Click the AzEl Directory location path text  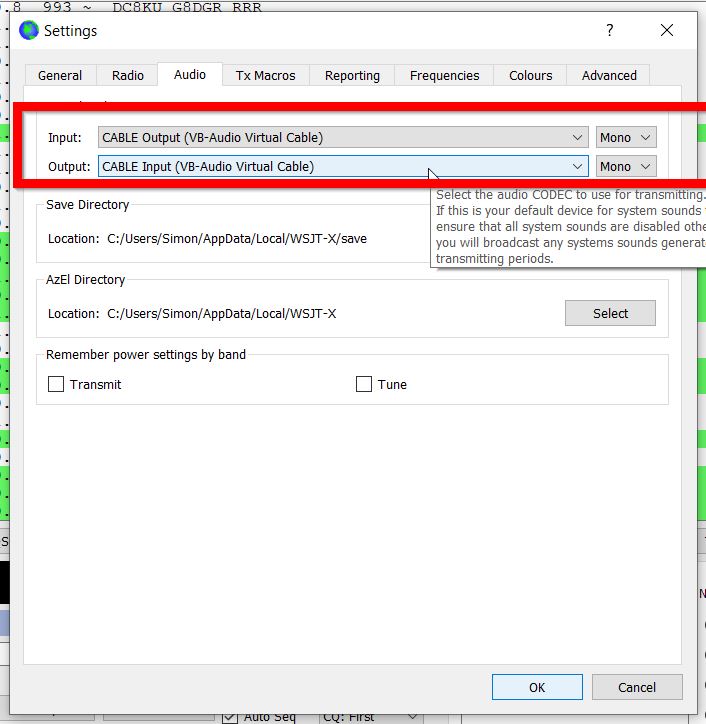(x=222, y=314)
